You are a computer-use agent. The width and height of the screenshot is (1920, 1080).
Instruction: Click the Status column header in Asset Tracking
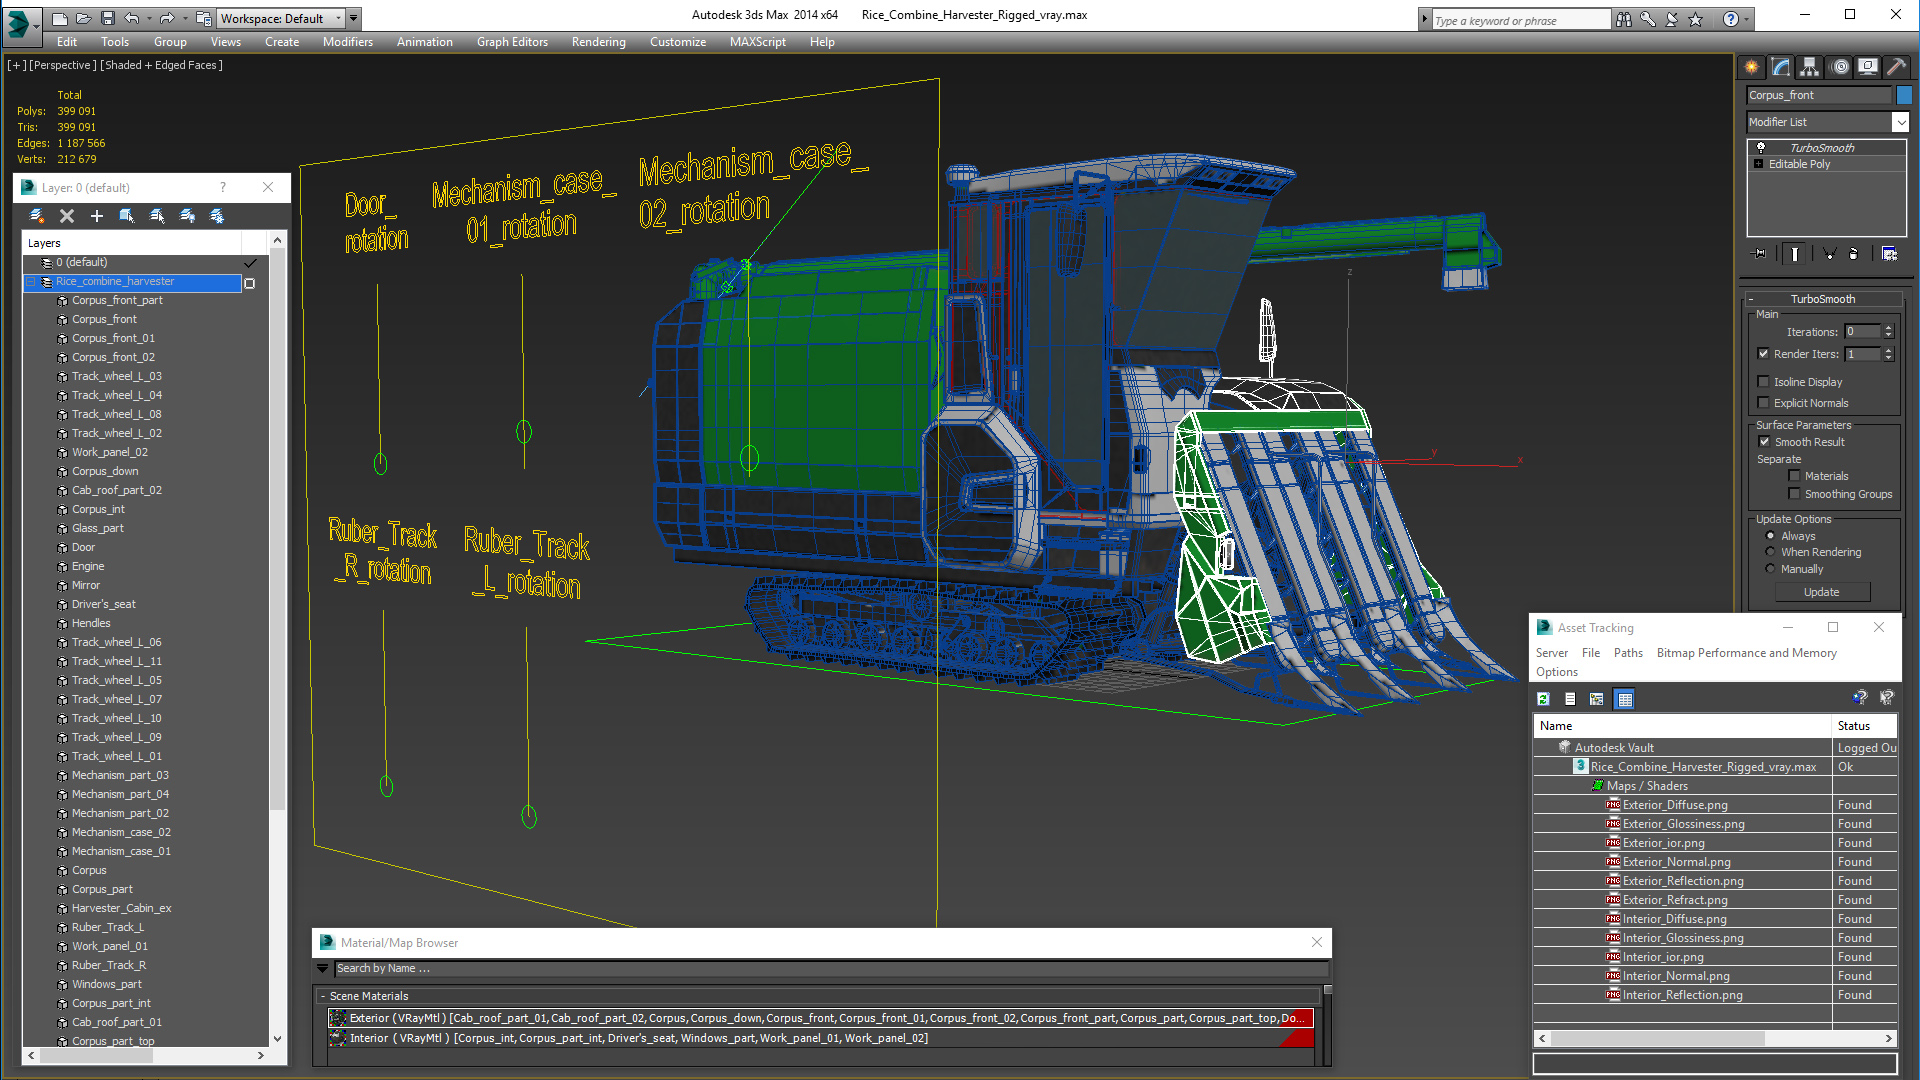[1864, 726]
